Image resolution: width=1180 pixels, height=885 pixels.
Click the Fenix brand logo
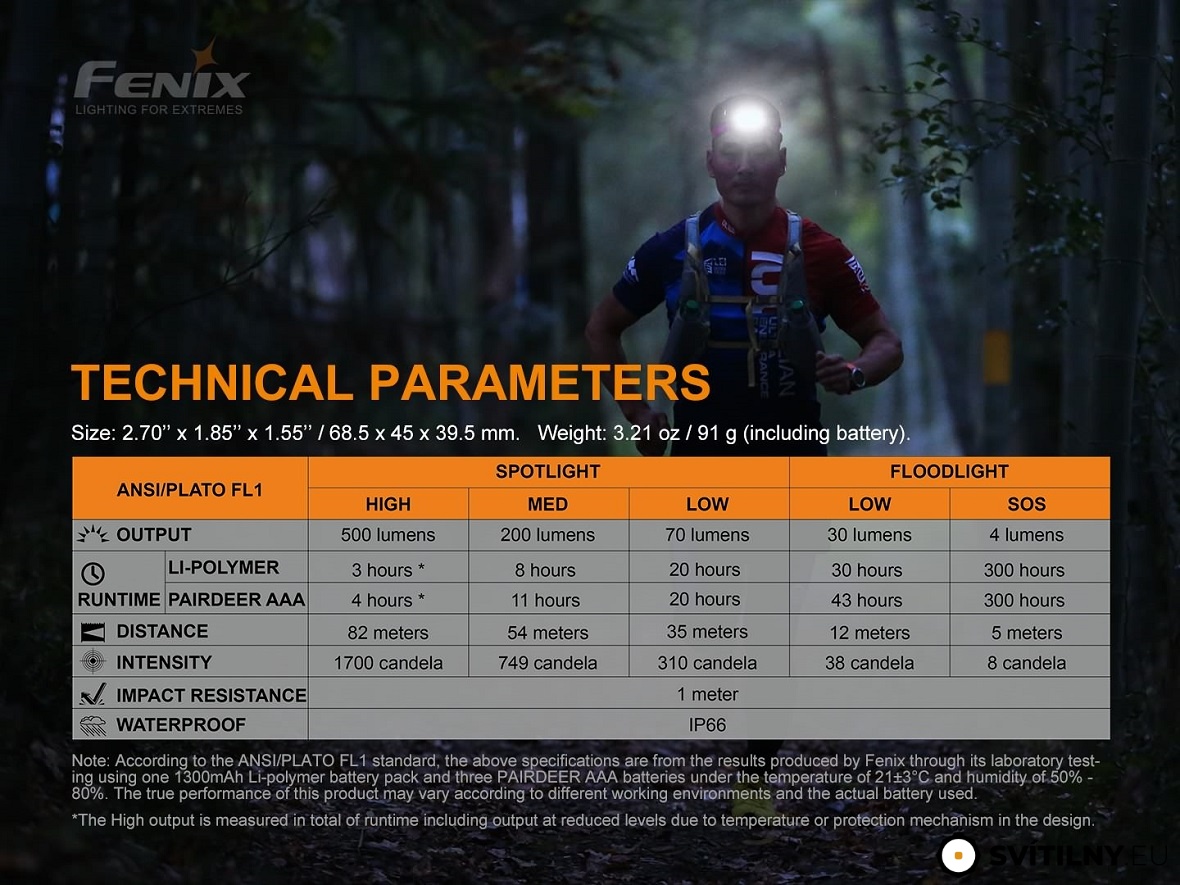pyautogui.click(x=161, y=80)
